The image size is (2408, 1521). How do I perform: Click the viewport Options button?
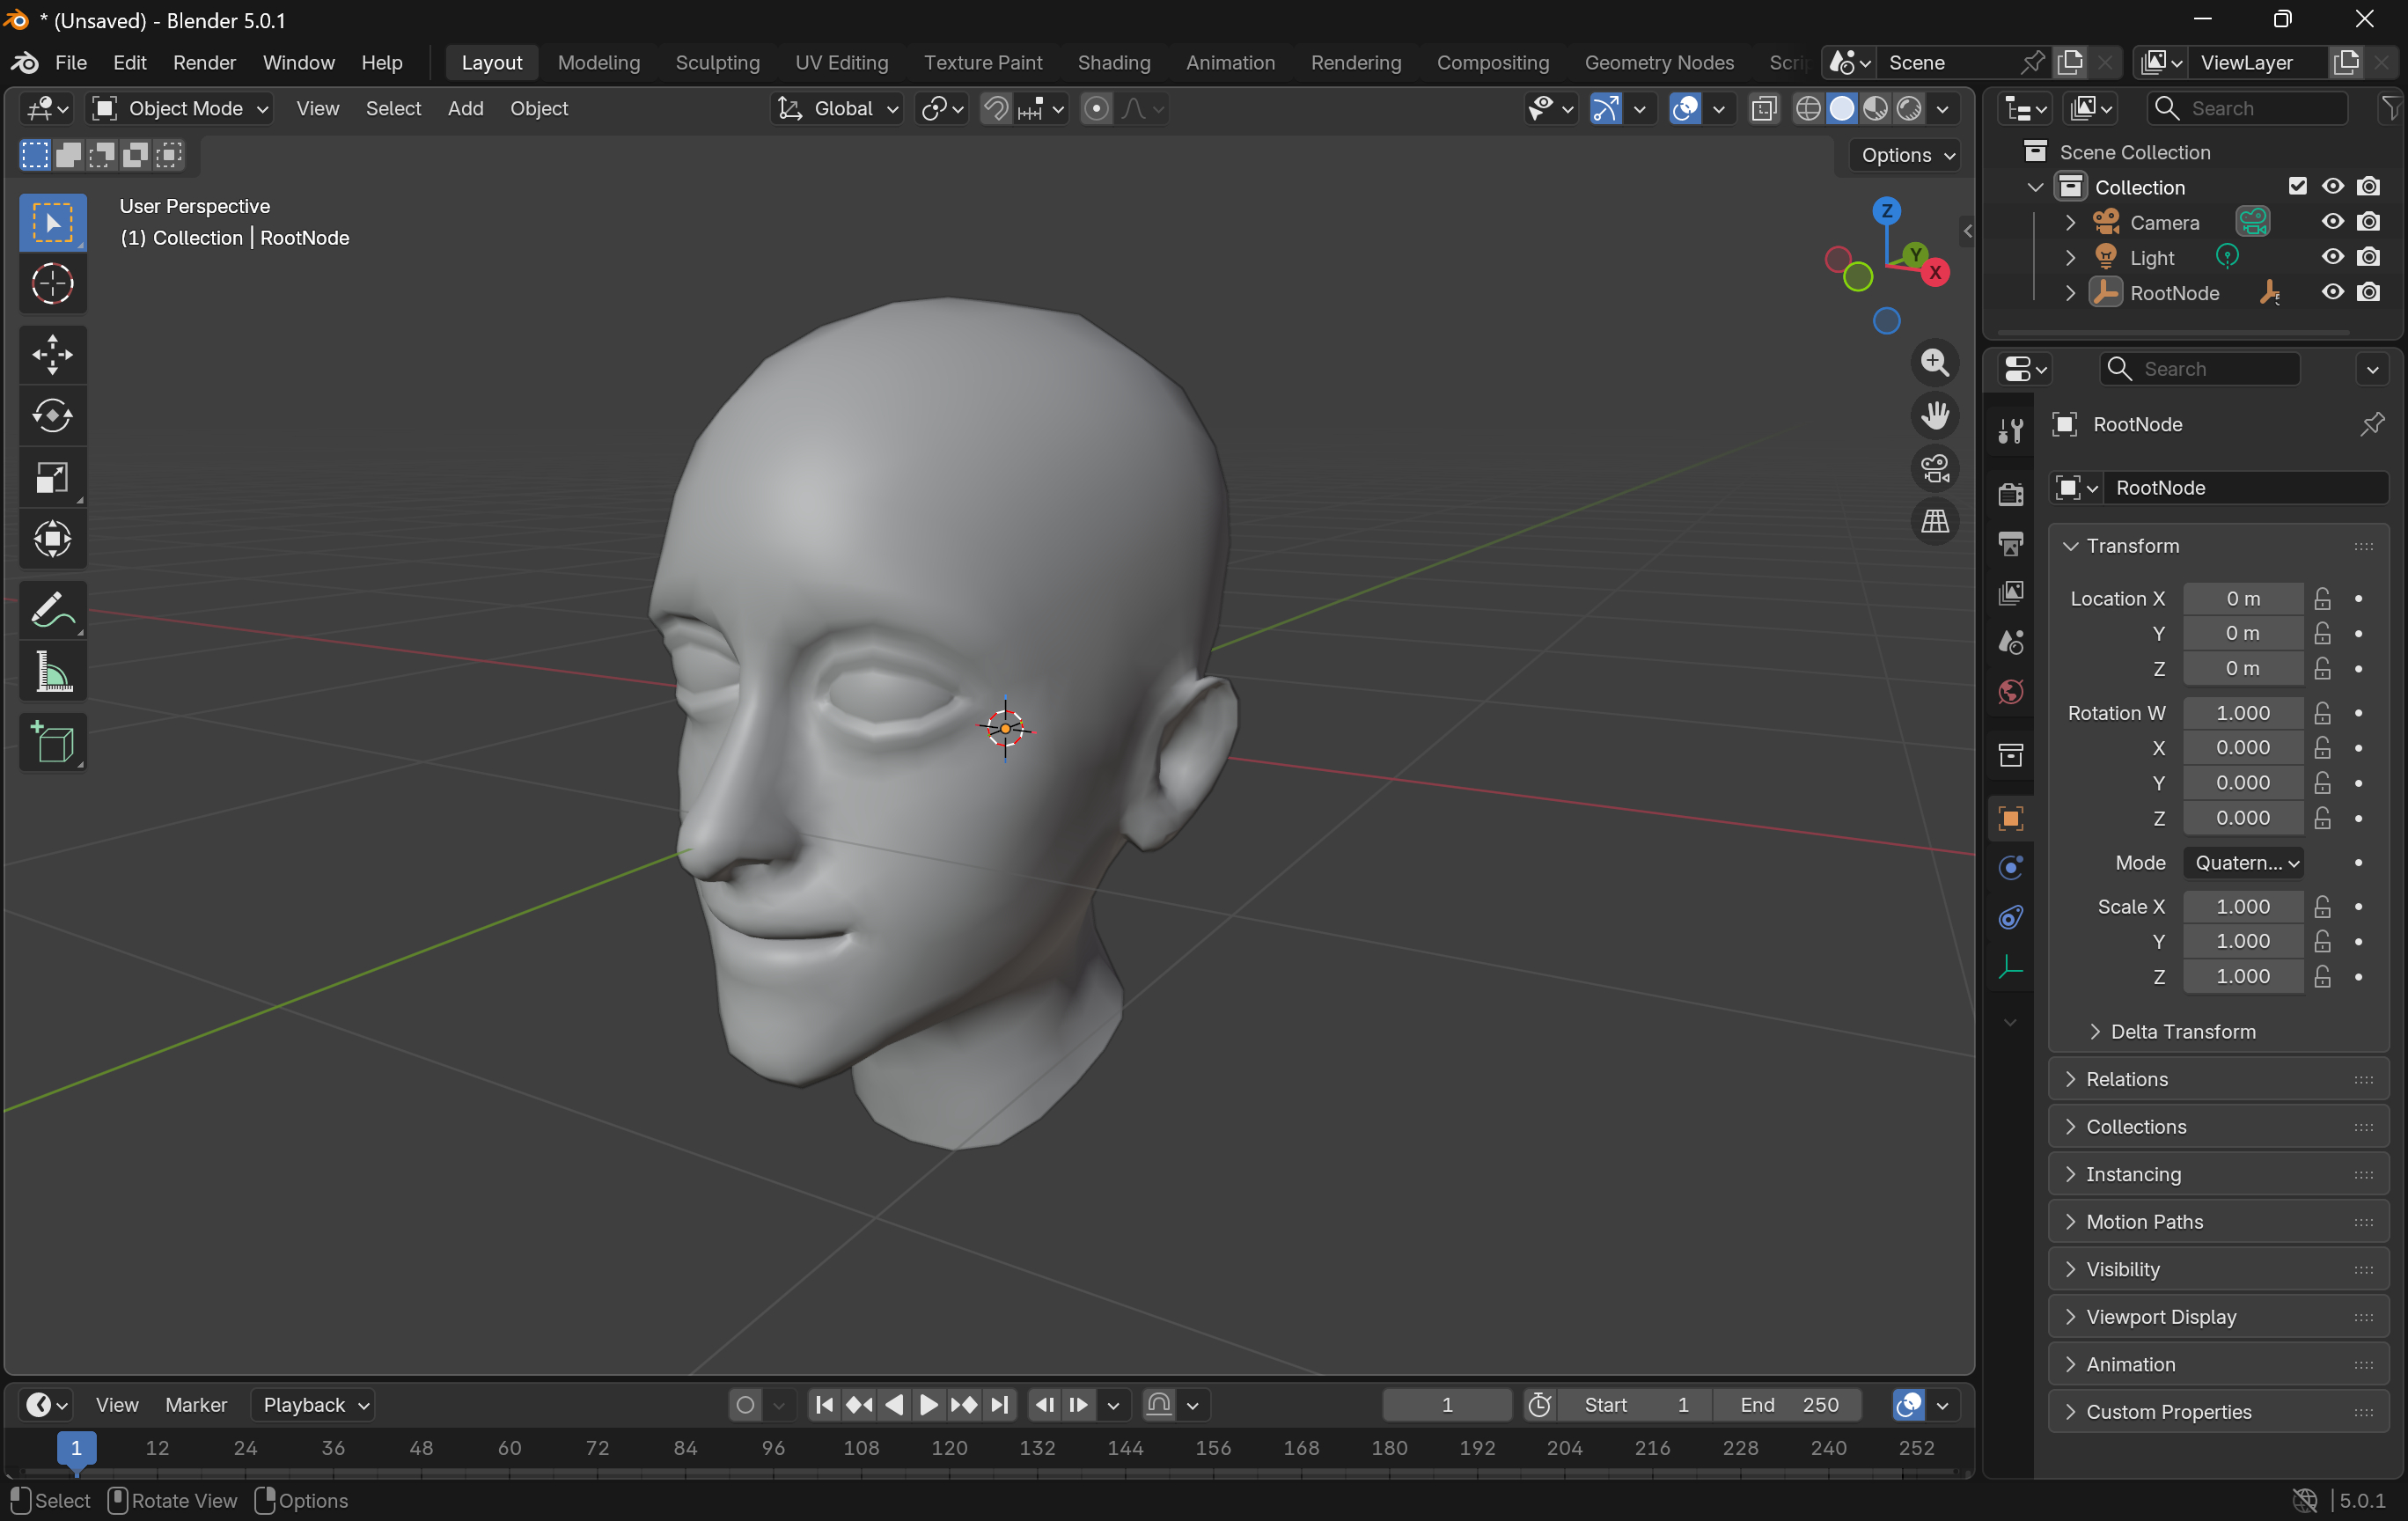[x=1906, y=155]
